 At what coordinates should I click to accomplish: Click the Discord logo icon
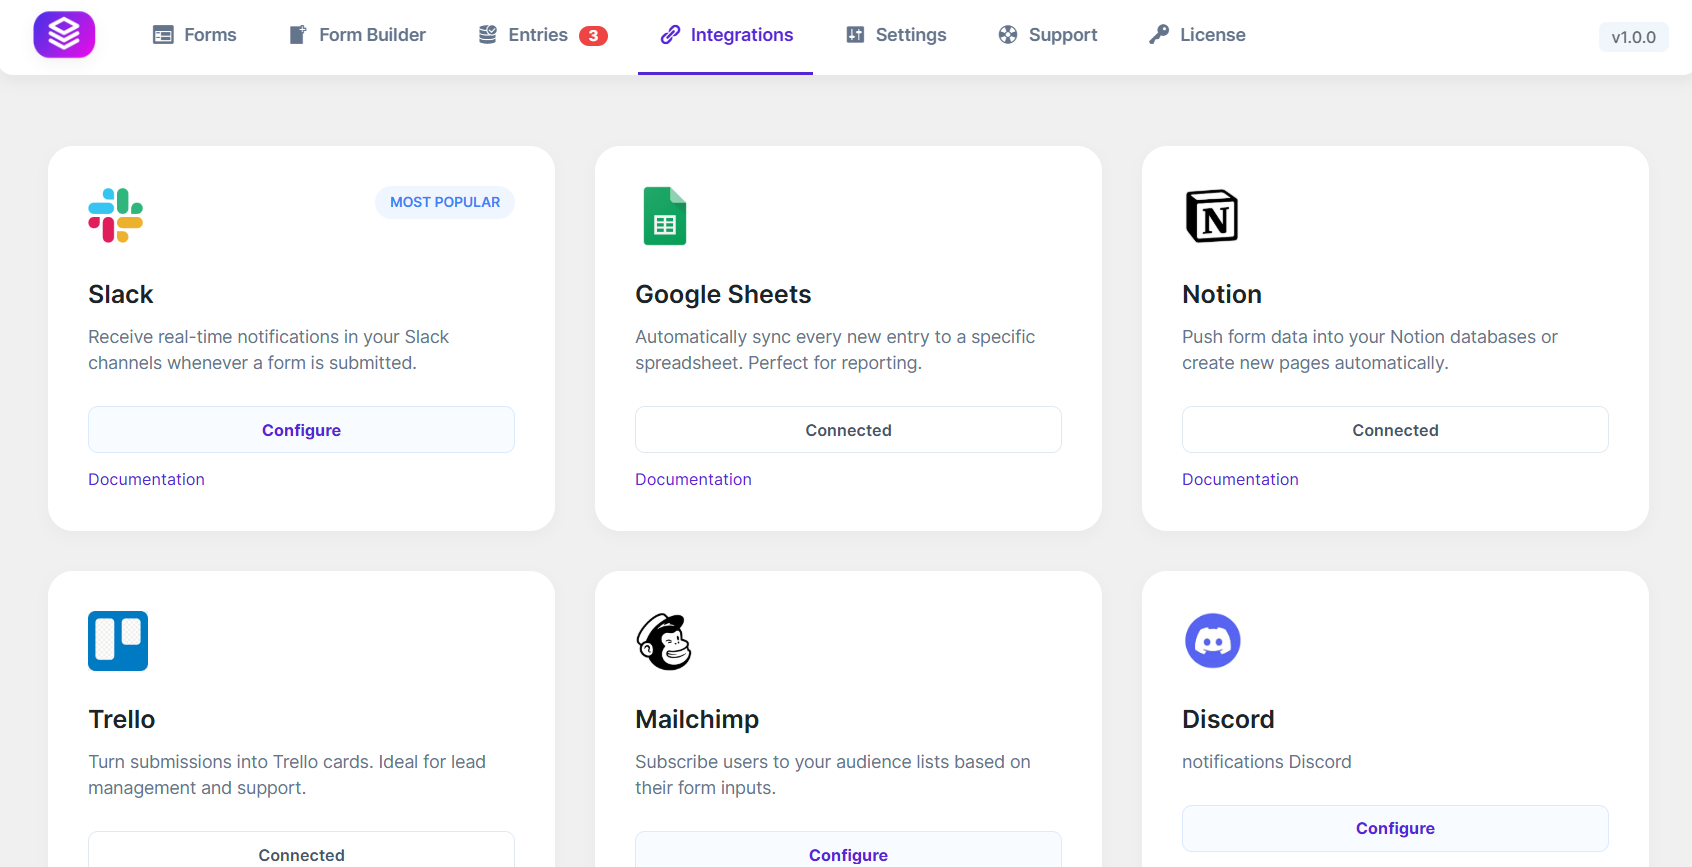tap(1213, 641)
